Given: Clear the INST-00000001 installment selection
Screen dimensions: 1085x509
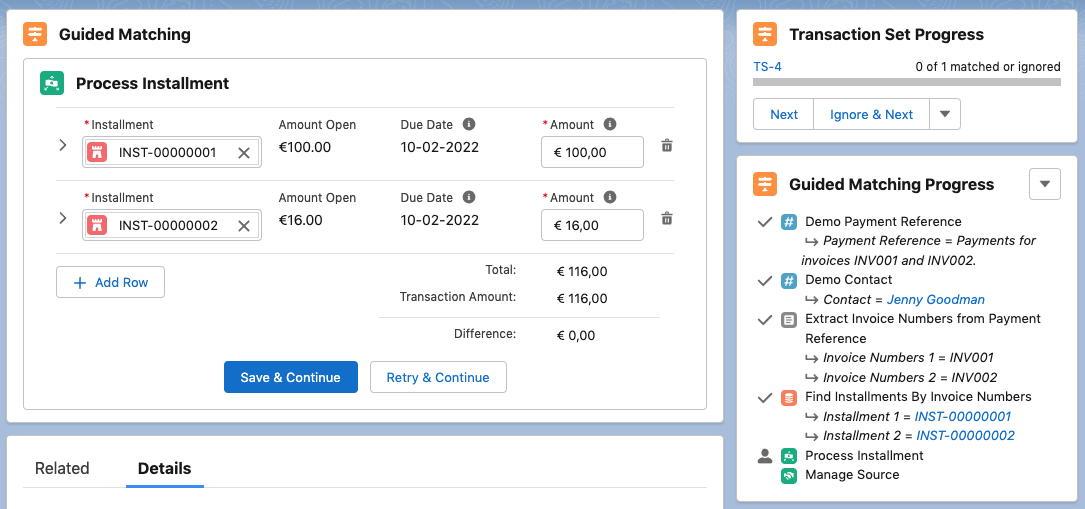Looking at the screenshot, I should (x=244, y=153).
